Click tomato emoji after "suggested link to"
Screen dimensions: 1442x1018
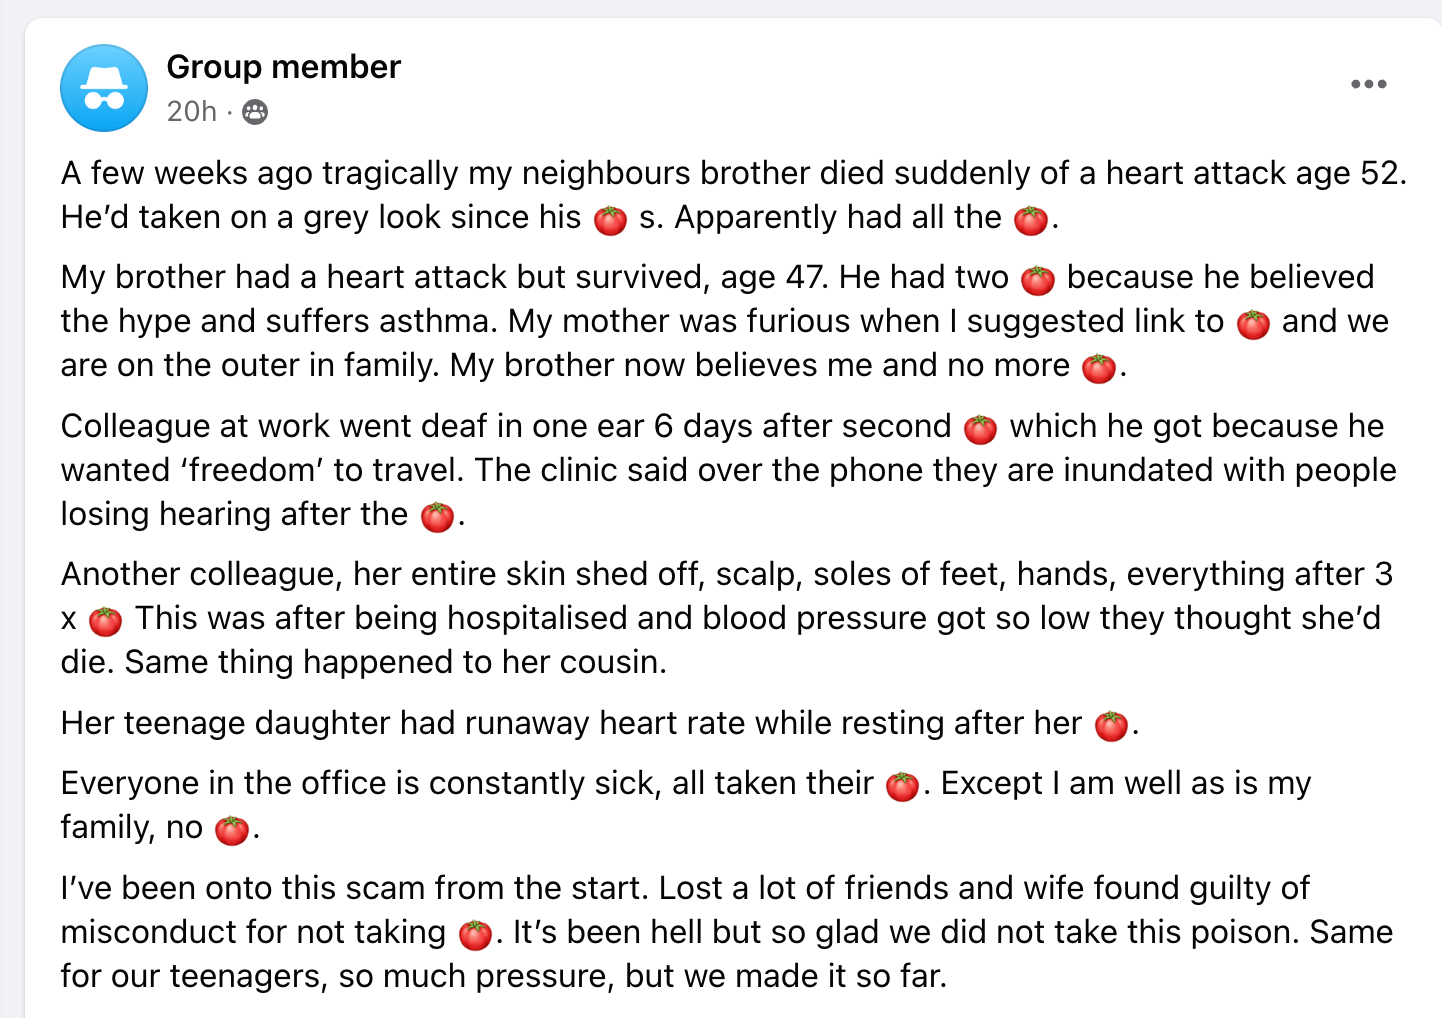point(1253,323)
